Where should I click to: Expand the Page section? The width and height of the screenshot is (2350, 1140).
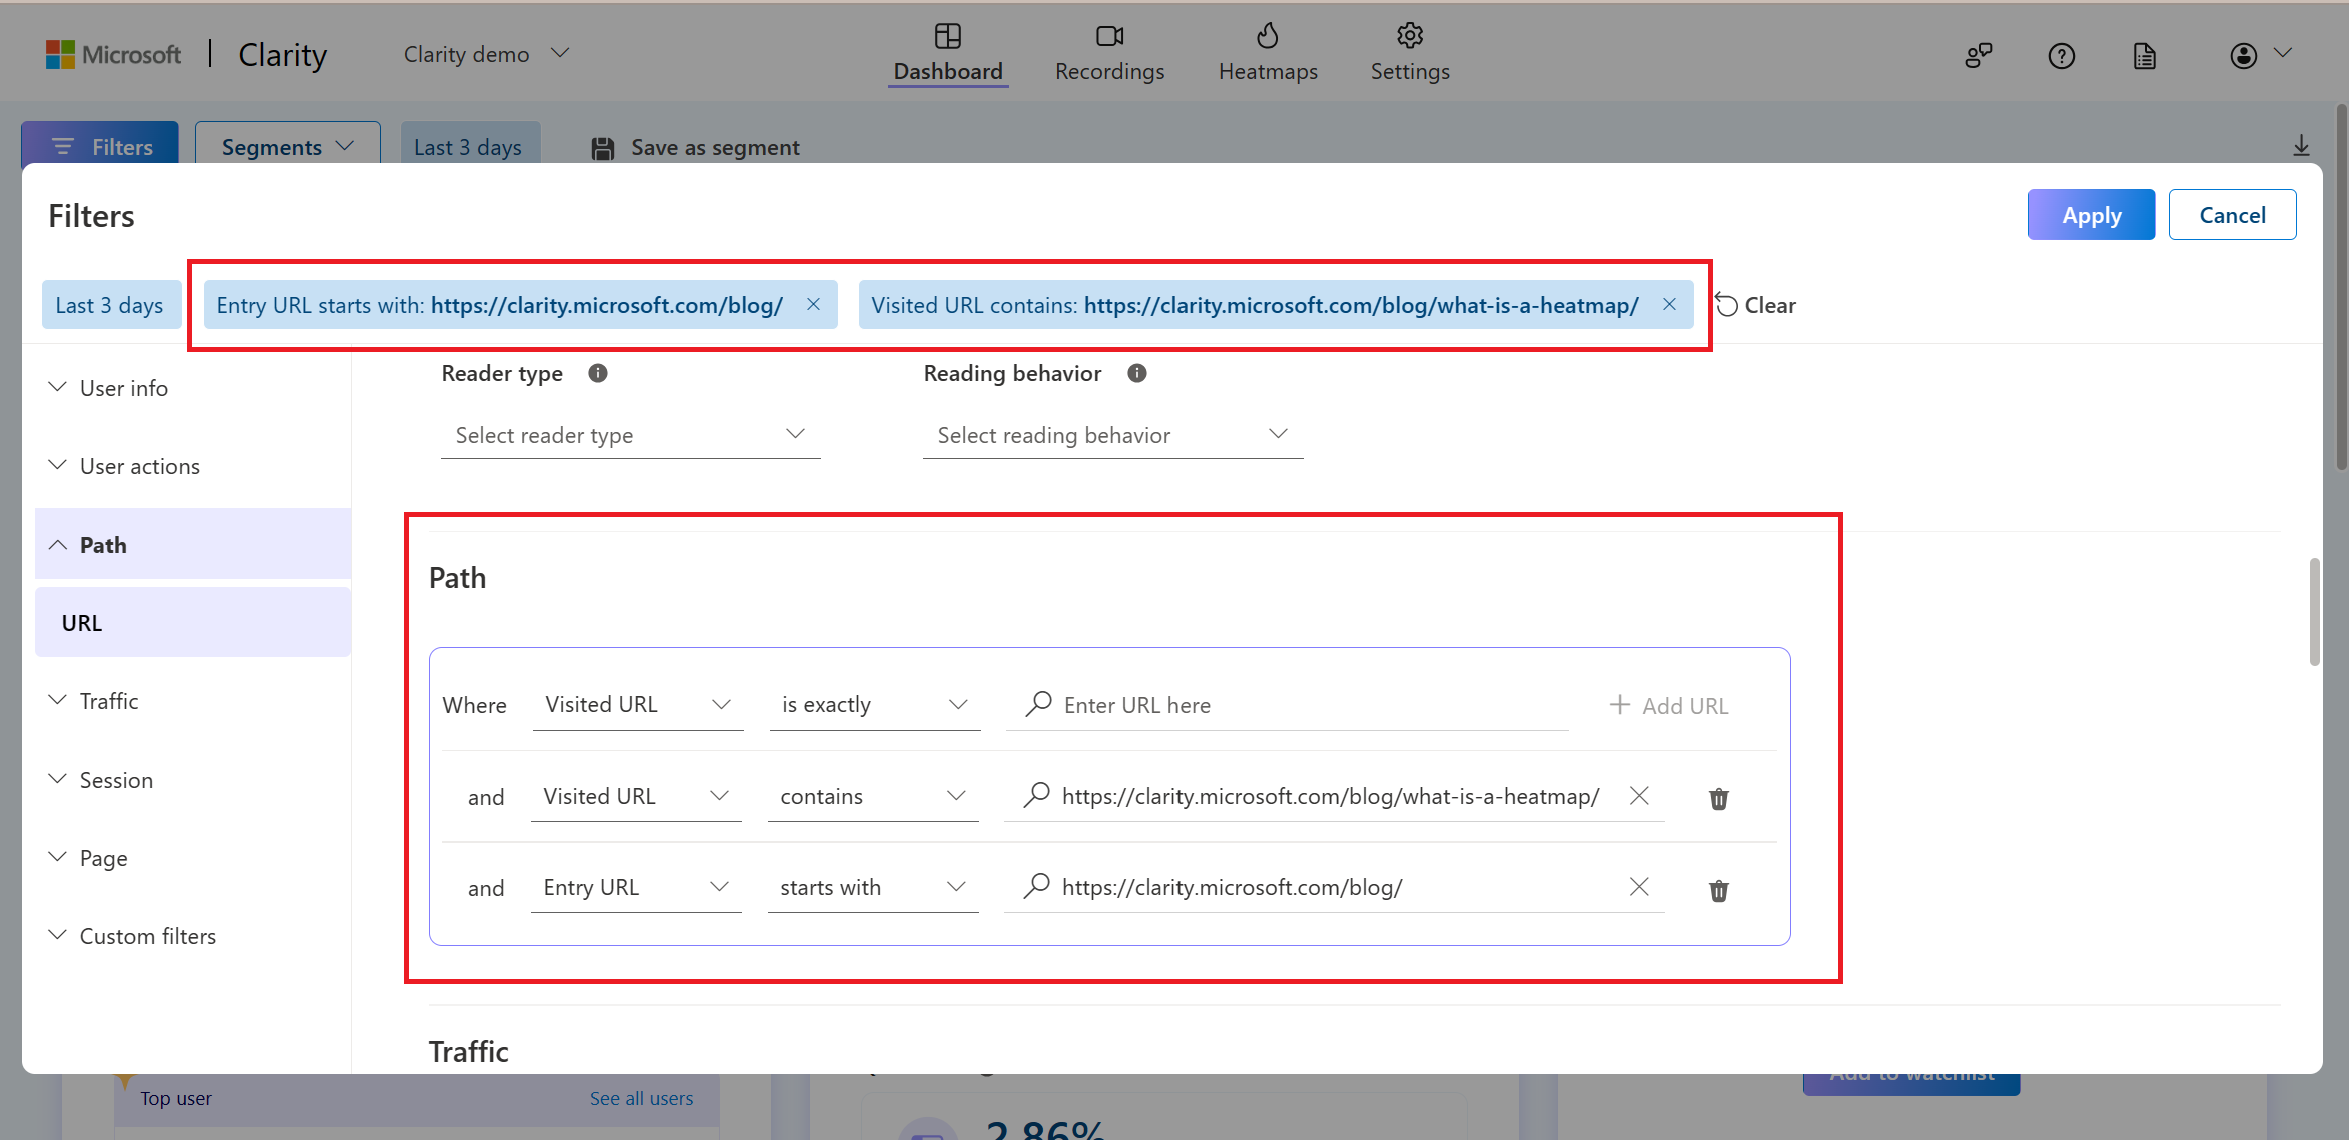click(192, 858)
